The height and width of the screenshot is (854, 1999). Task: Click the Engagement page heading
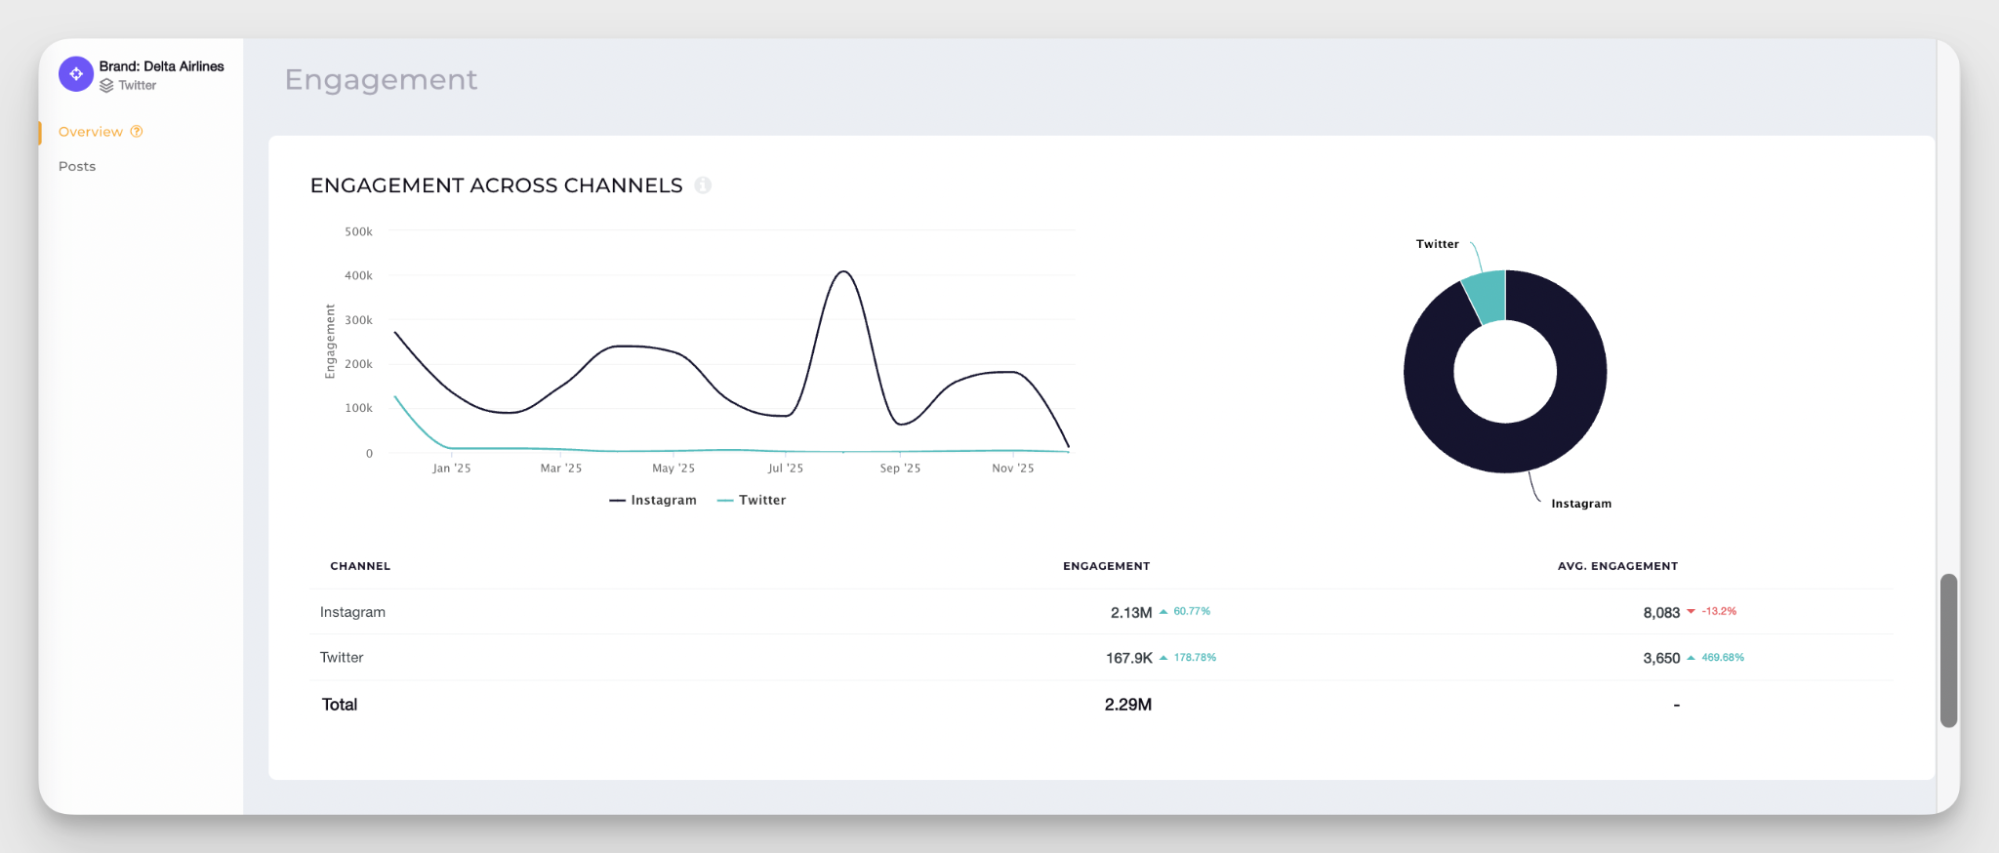coord(381,80)
